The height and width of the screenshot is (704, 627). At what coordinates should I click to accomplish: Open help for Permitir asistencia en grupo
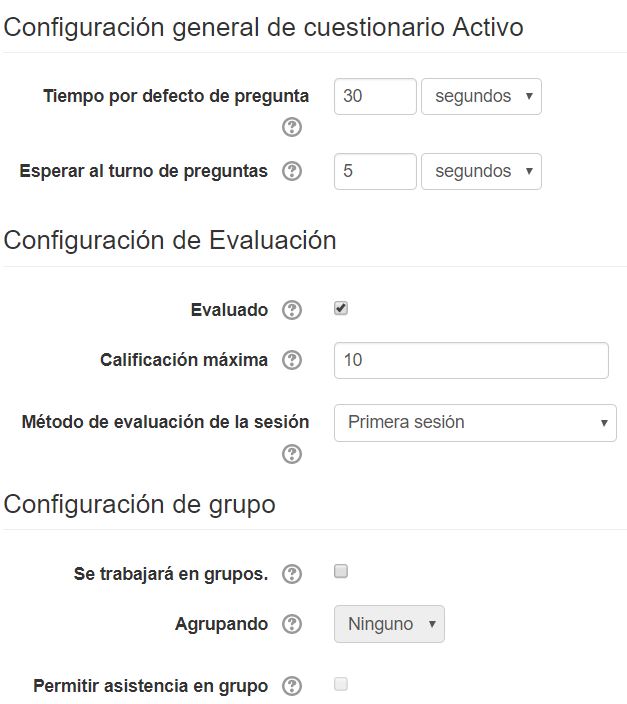[x=292, y=686]
